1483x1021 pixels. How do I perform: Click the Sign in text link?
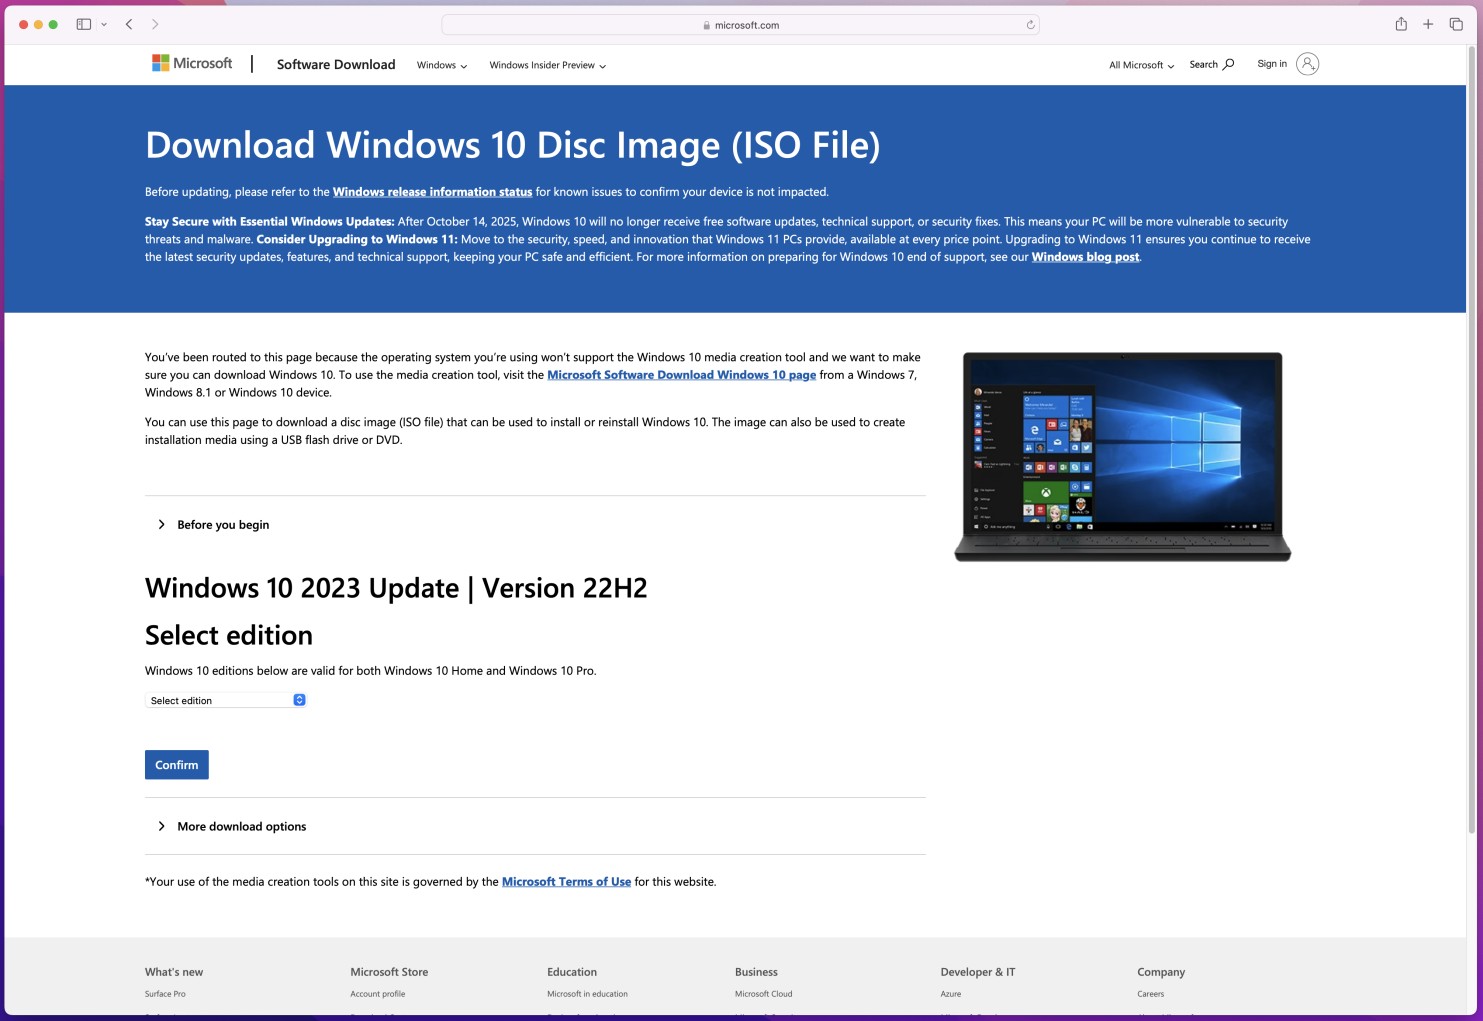click(1272, 64)
